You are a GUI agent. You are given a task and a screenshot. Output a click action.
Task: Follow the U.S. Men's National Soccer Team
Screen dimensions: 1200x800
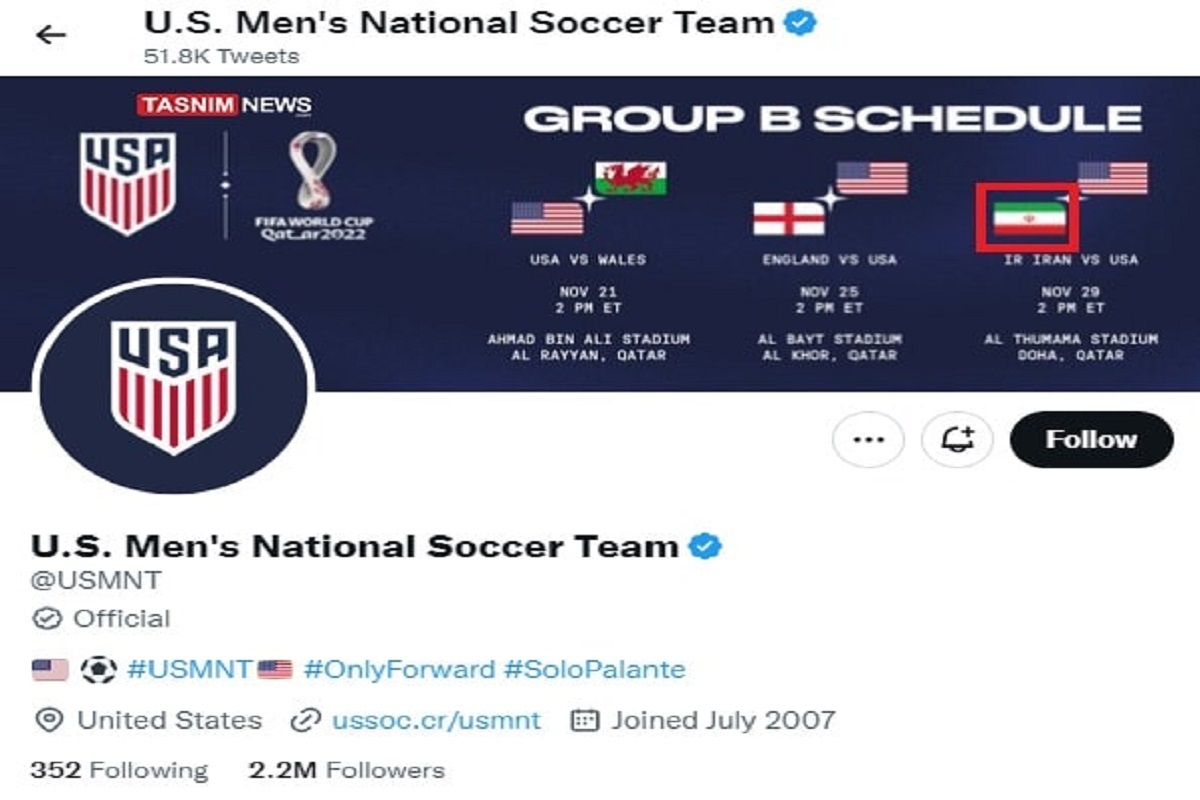(x=1091, y=440)
